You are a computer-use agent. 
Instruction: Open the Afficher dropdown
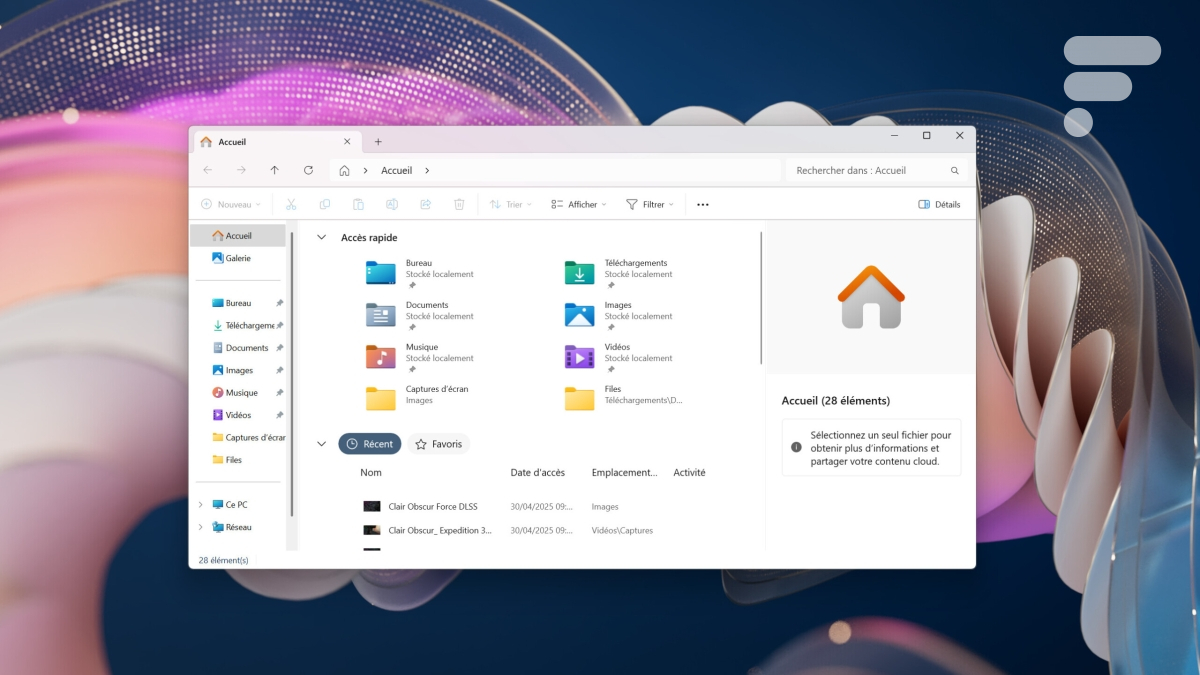(579, 205)
